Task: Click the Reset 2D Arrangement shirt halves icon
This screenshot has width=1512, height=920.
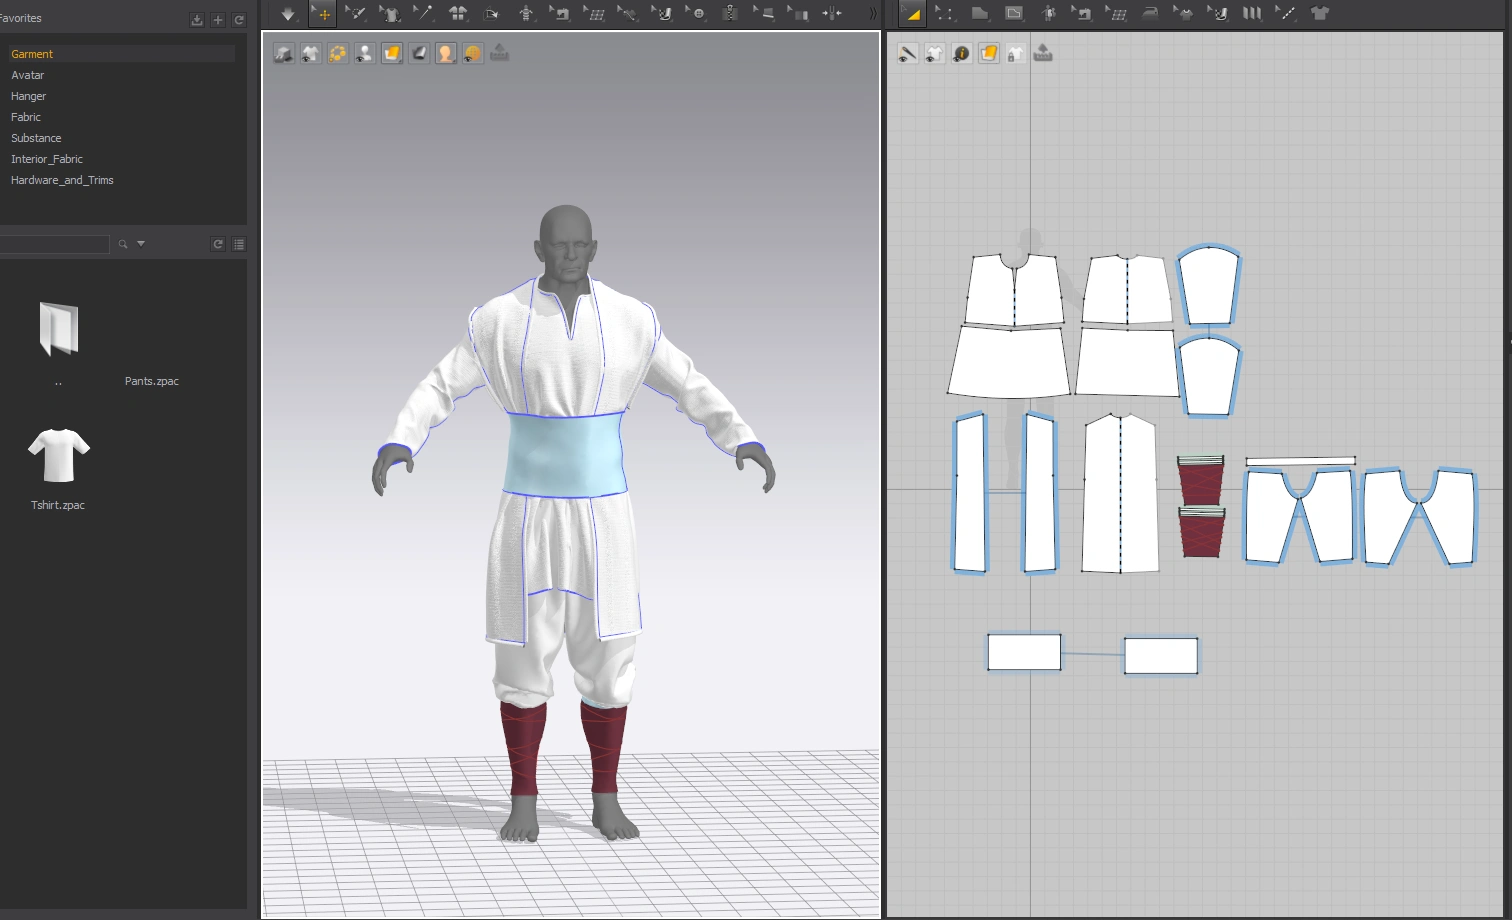Action: [x=458, y=14]
